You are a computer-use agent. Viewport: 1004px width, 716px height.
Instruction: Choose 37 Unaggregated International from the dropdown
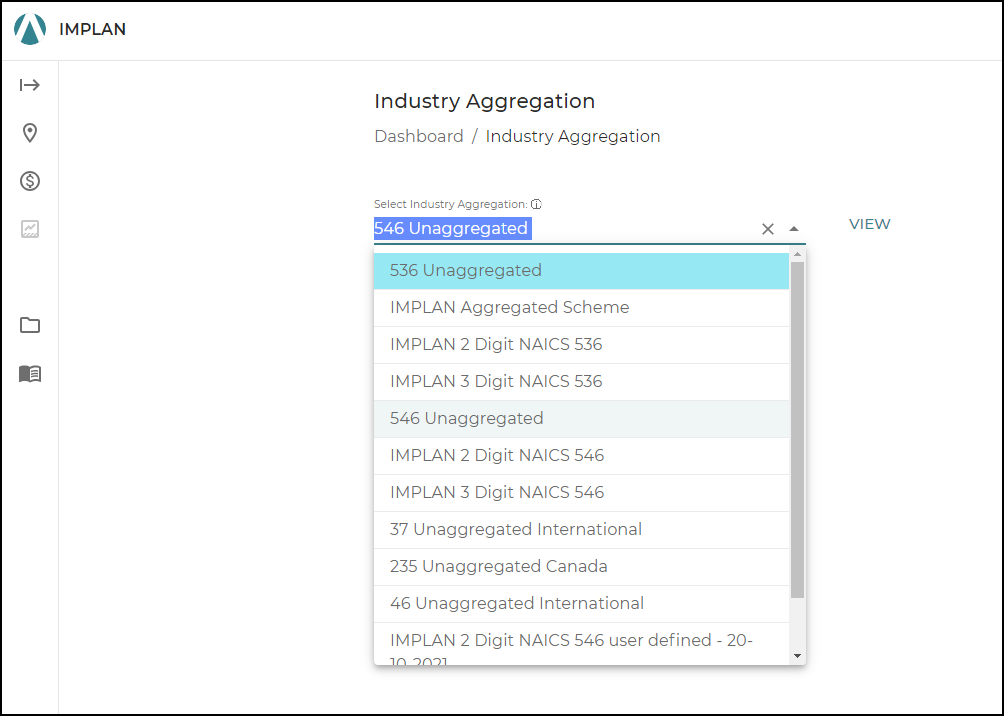point(516,529)
